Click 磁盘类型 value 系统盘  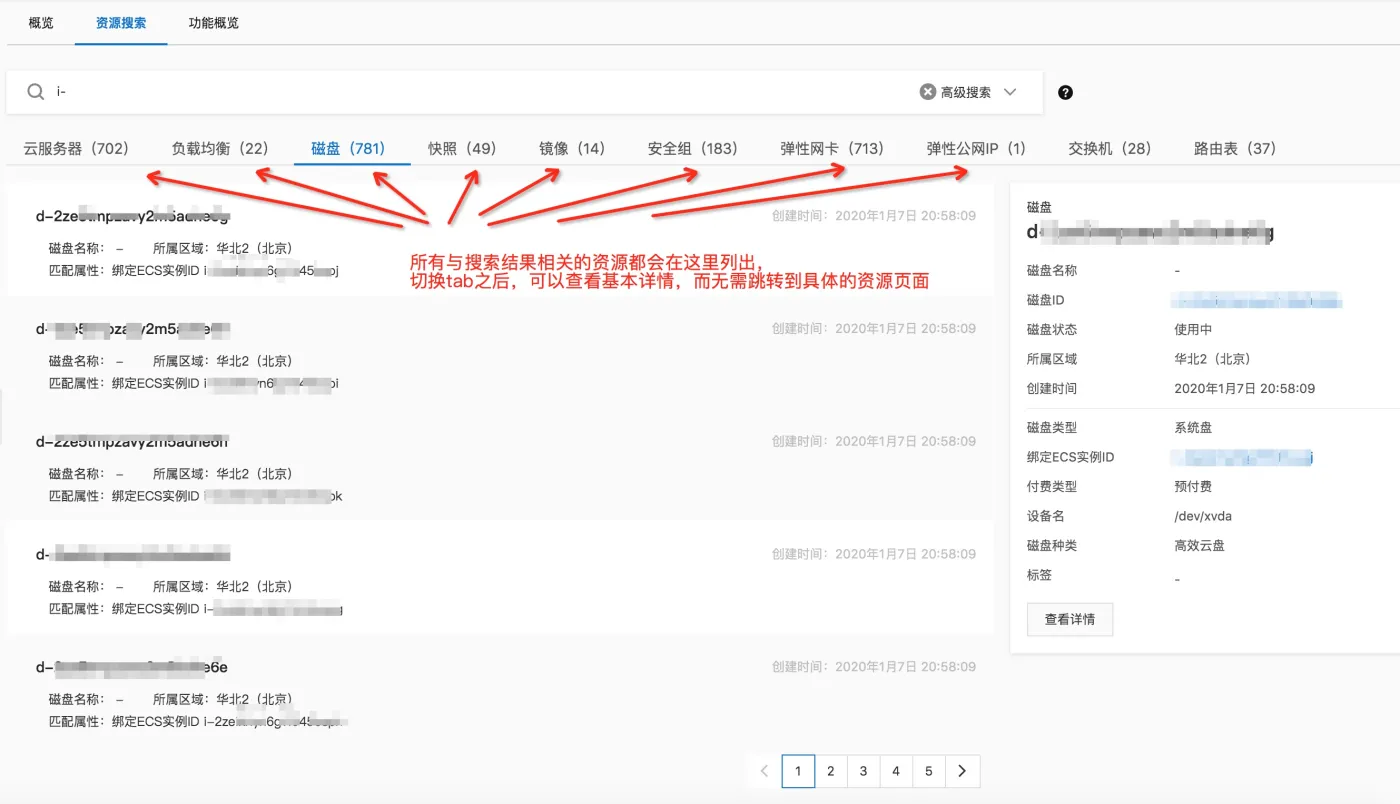1194,427
